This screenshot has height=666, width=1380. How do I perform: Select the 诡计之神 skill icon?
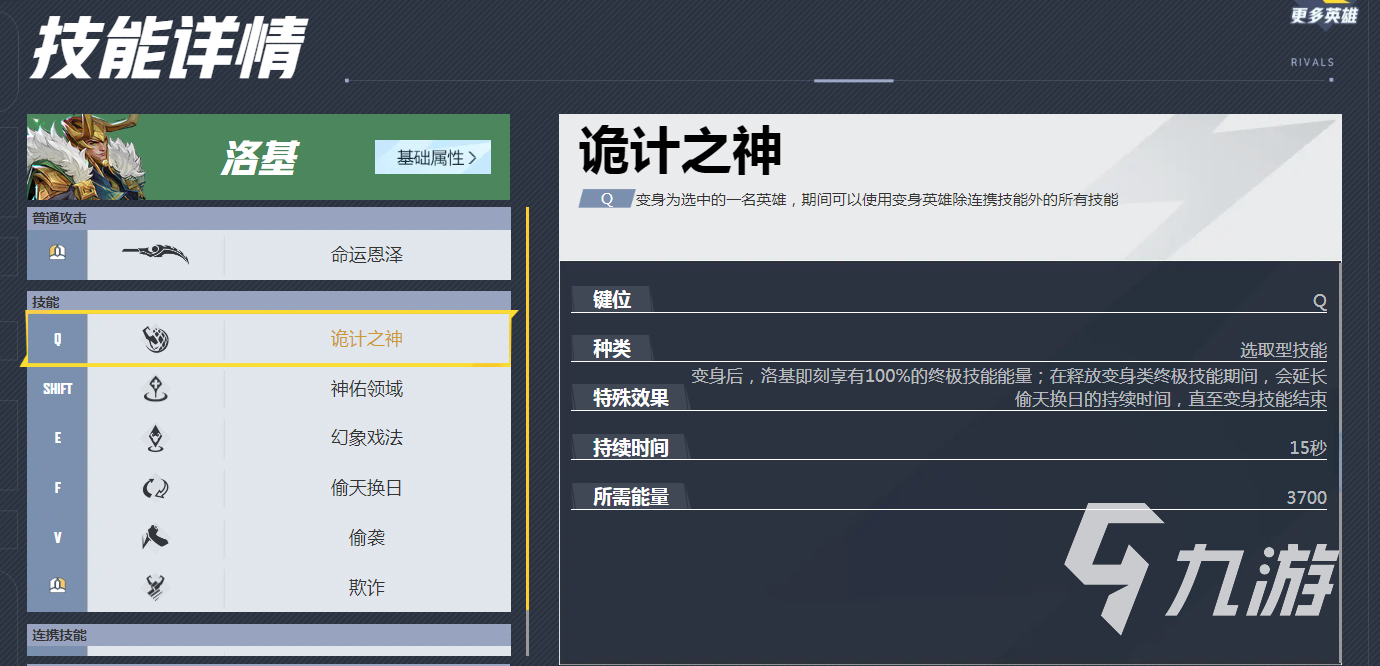click(155, 340)
